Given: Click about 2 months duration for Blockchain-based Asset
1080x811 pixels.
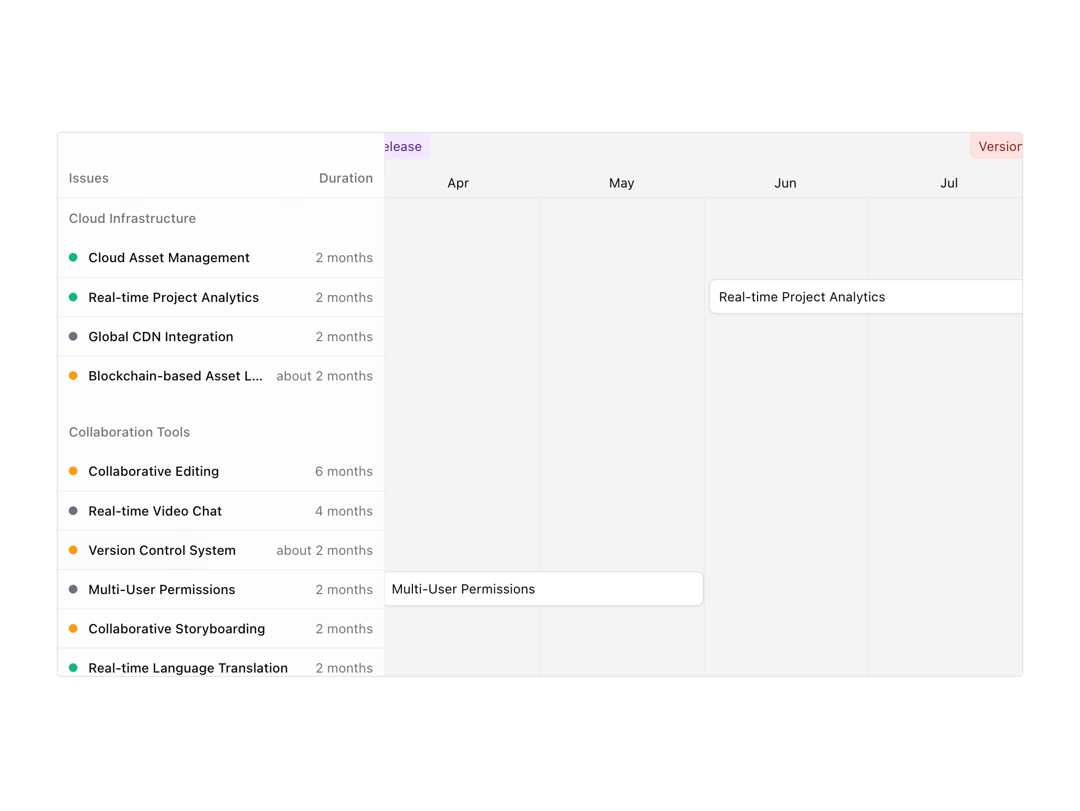Looking at the screenshot, I should coord(324,376).
